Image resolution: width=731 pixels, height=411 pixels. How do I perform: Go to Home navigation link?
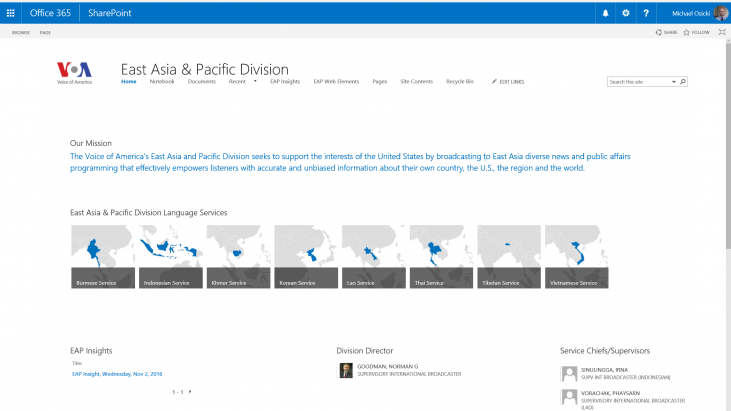[x=129, y=82]
